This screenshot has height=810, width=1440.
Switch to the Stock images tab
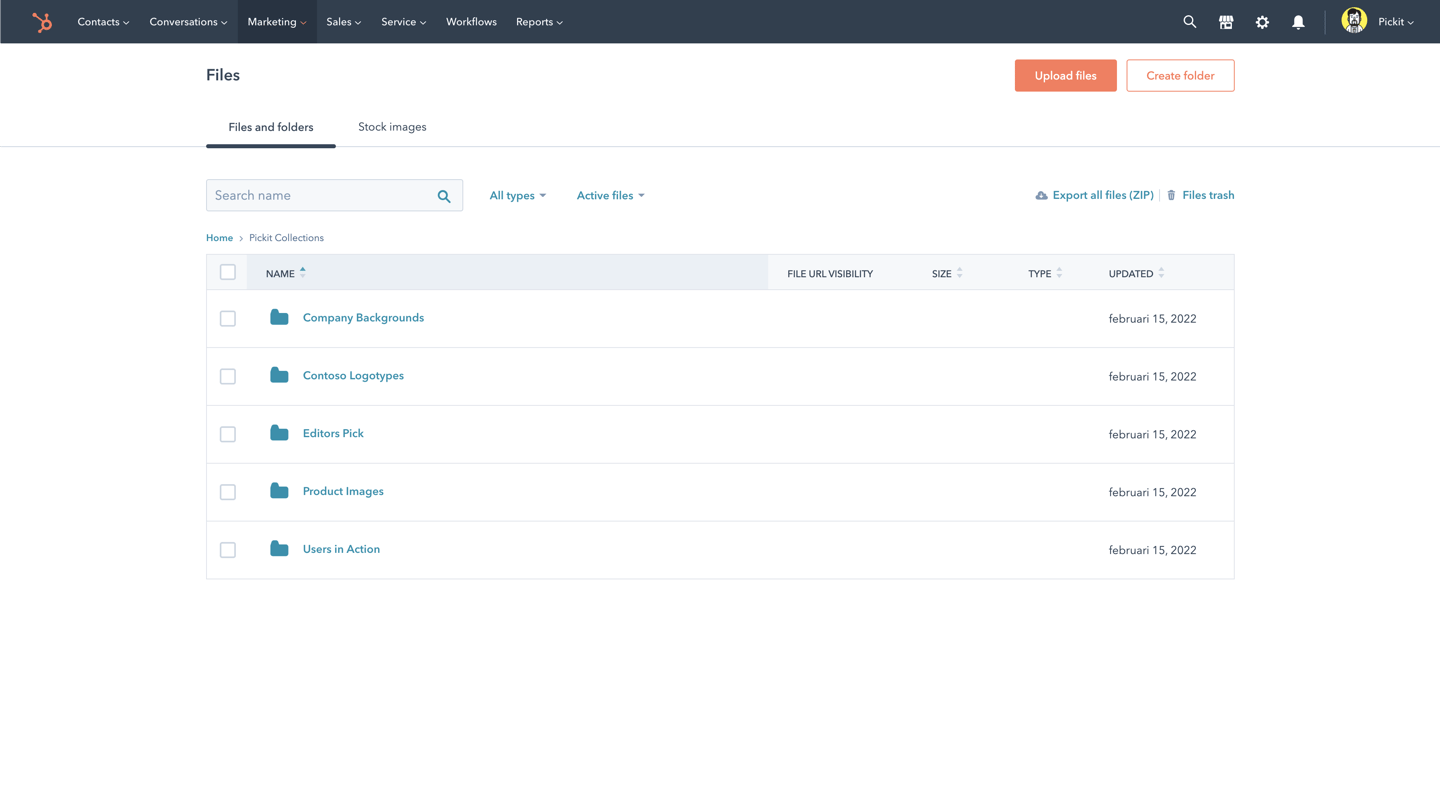[x=392, y=127]
